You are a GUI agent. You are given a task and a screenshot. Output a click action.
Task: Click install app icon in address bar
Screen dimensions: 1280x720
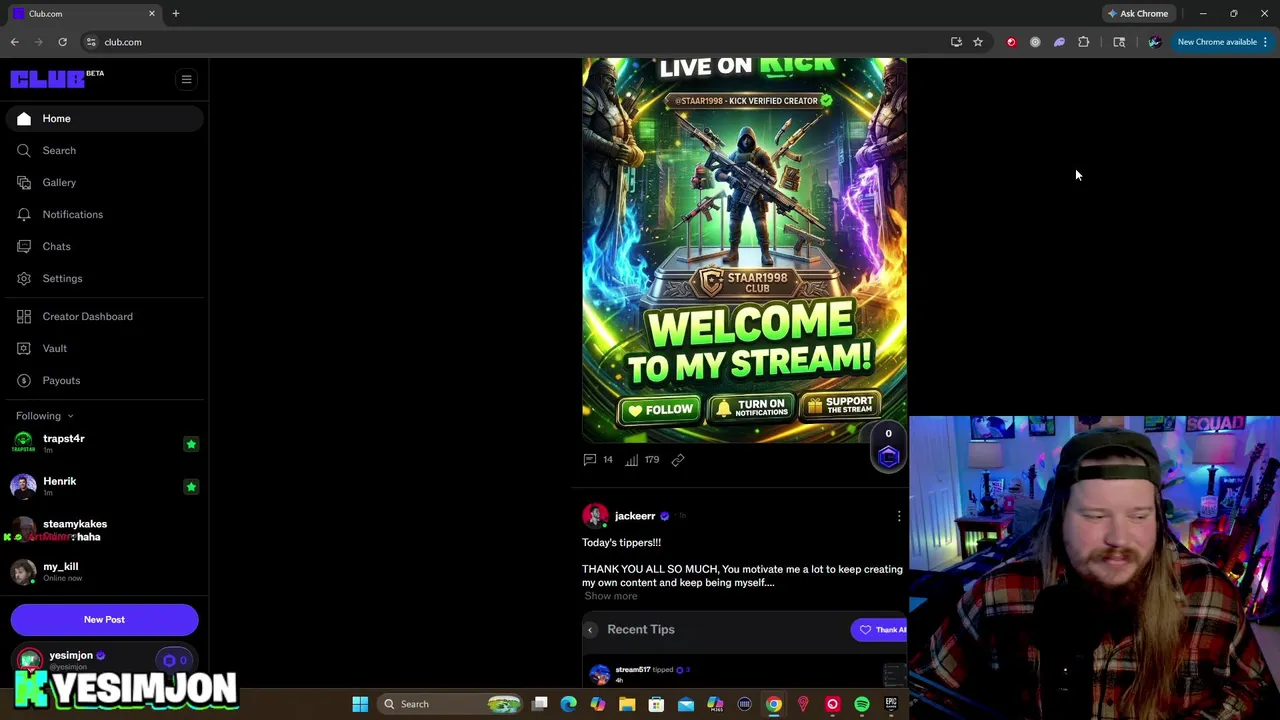coord(956,42)
